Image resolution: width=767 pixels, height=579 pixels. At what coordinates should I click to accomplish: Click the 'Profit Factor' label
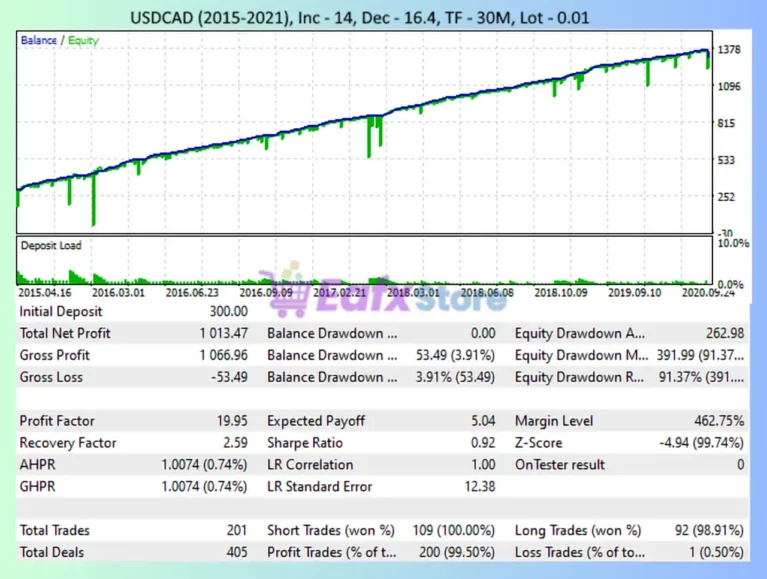(57, 421)
